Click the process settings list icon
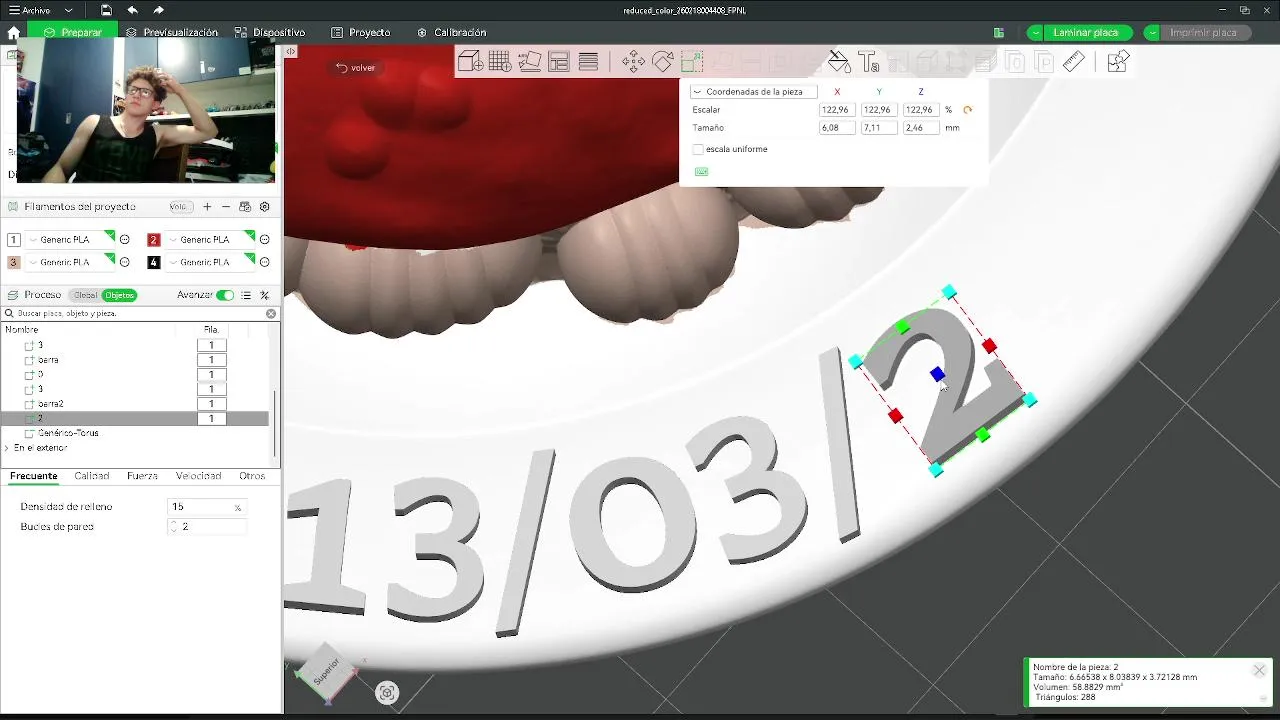 (246, 295)
